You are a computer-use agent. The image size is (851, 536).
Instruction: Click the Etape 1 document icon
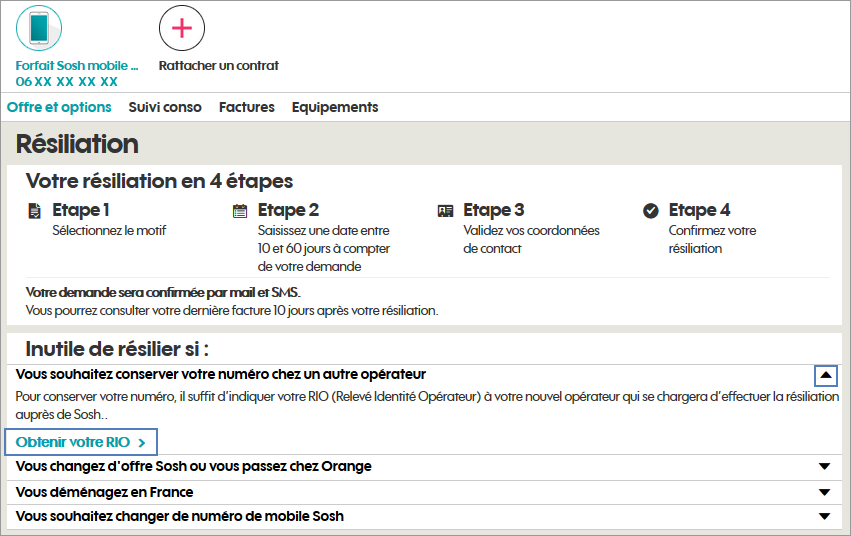pyautogui.click(x=35, y=211)
